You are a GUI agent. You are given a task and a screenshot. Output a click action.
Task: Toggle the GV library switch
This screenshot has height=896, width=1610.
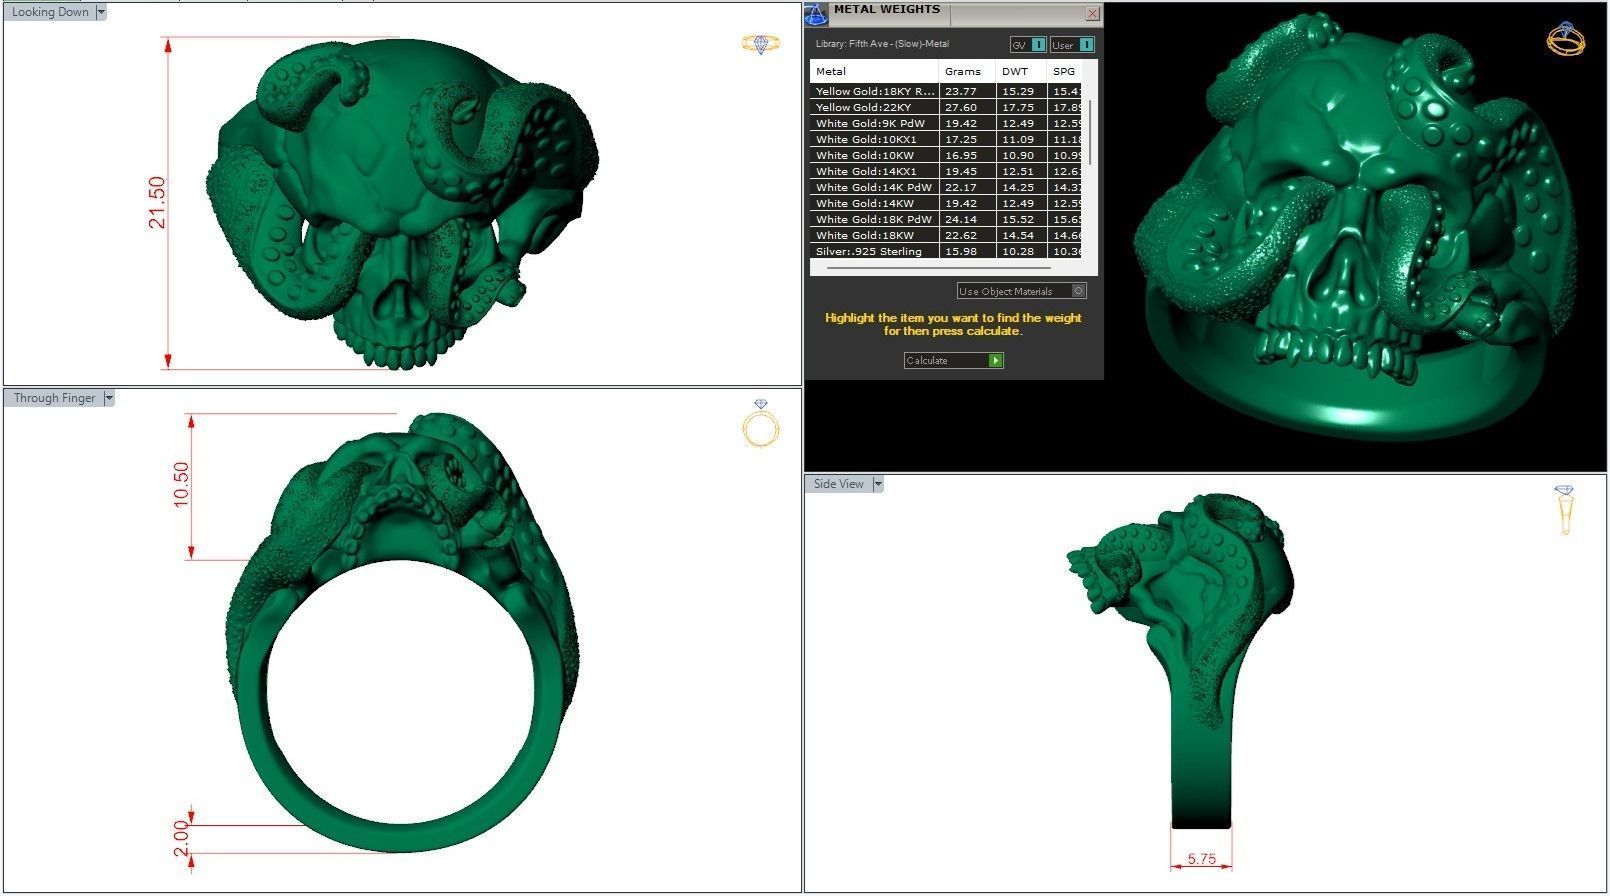(x=1028, y=45)
